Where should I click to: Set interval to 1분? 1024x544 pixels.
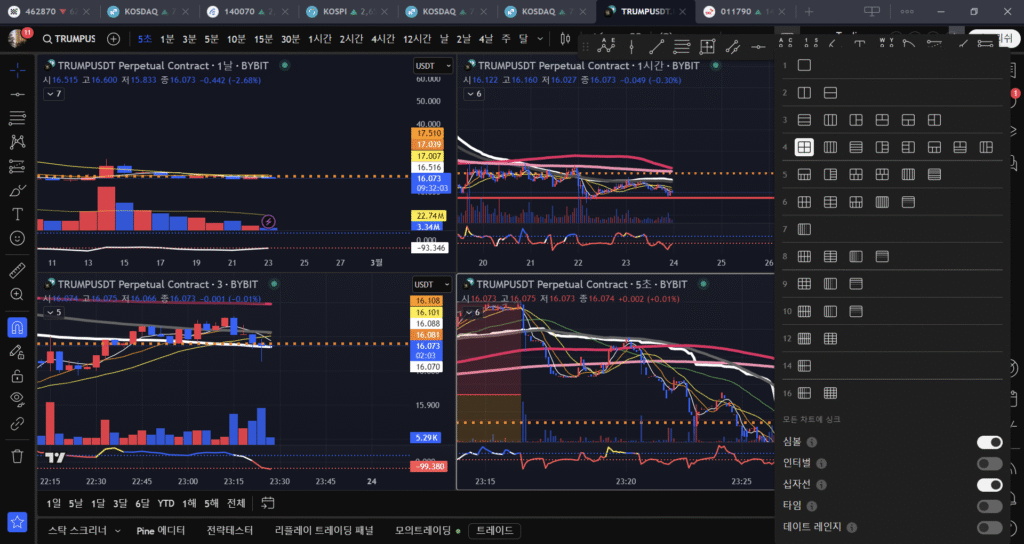click(x=167, y=39)
